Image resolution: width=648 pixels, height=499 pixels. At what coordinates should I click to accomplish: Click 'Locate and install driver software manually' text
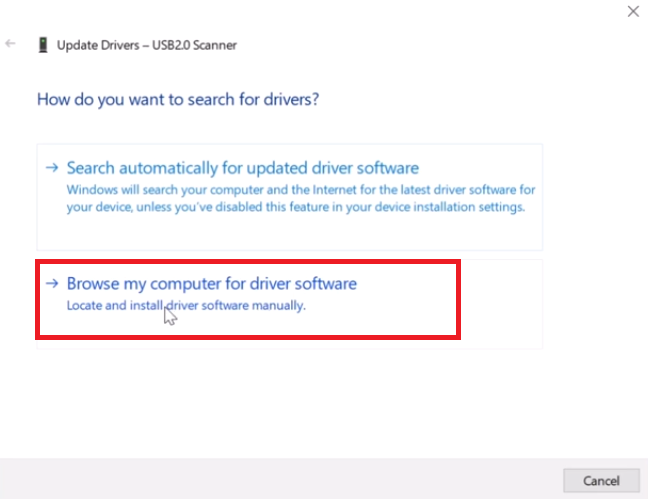point(185,305)
